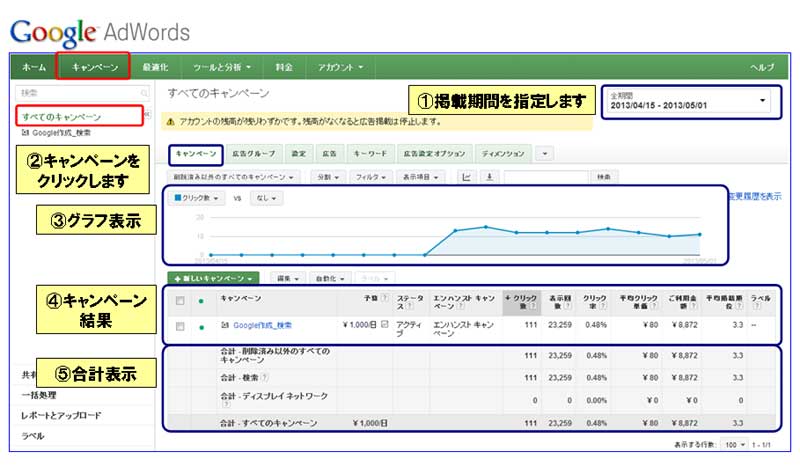
Task: Open the 自動化 dropdown
Action: (330, 279)
